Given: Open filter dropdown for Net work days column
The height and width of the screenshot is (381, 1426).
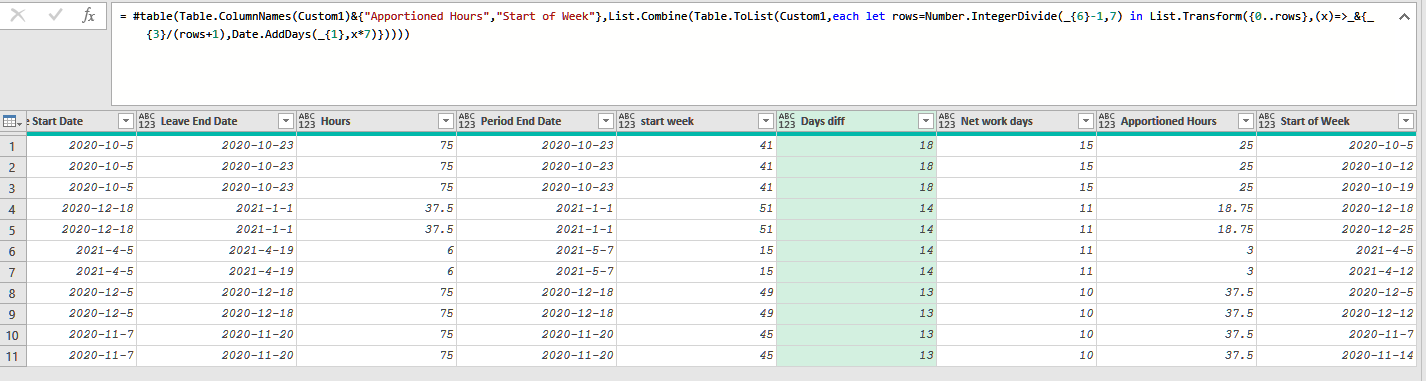Looking at the screenshot, I should click(1085, 121).
